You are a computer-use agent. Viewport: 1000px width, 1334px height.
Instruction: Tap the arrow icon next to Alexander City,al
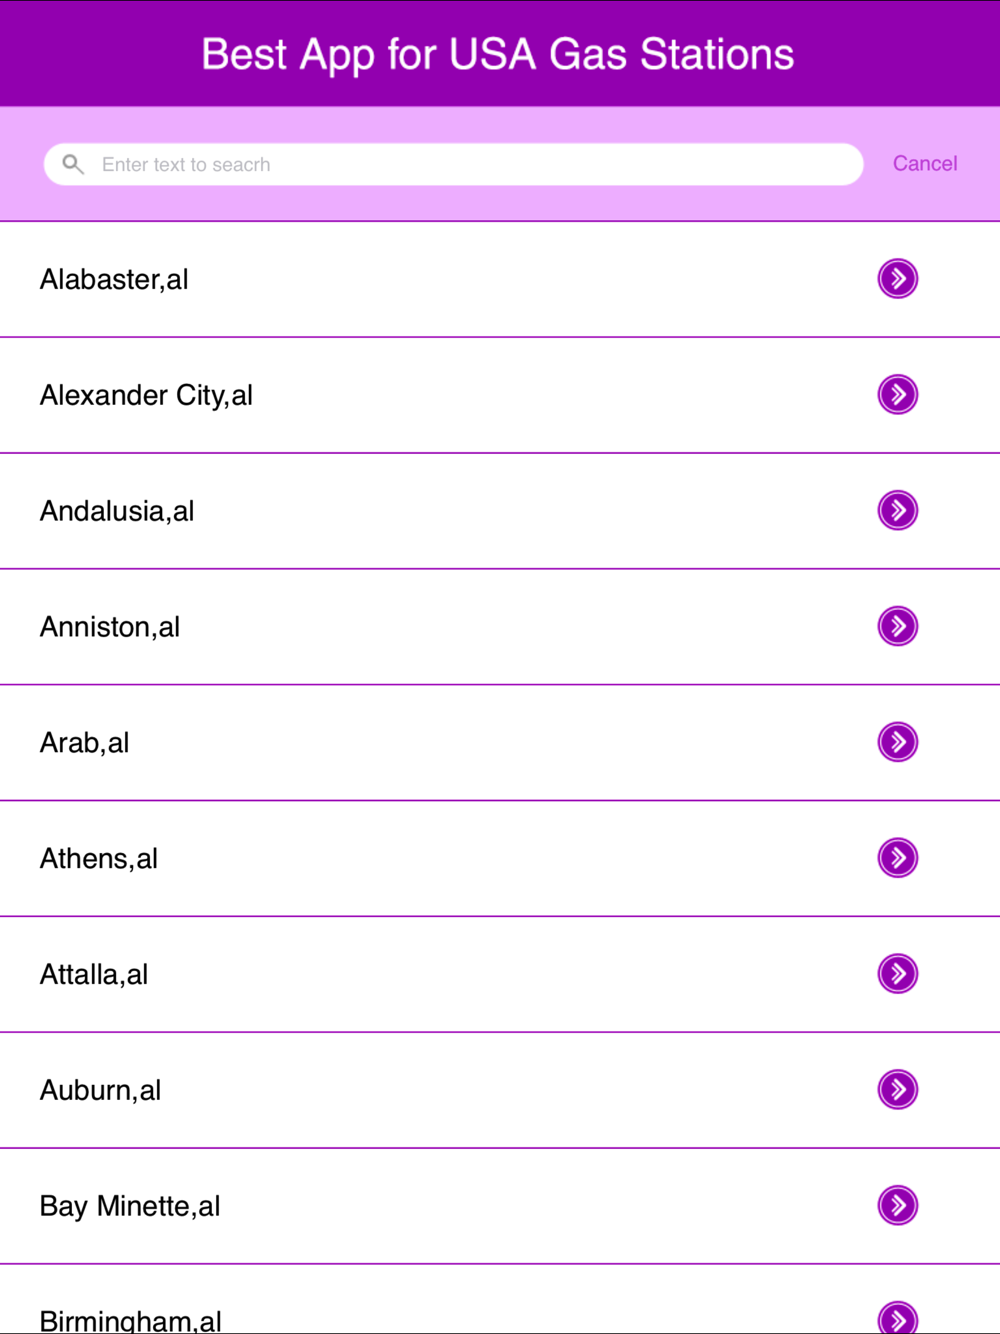point(898,395)
